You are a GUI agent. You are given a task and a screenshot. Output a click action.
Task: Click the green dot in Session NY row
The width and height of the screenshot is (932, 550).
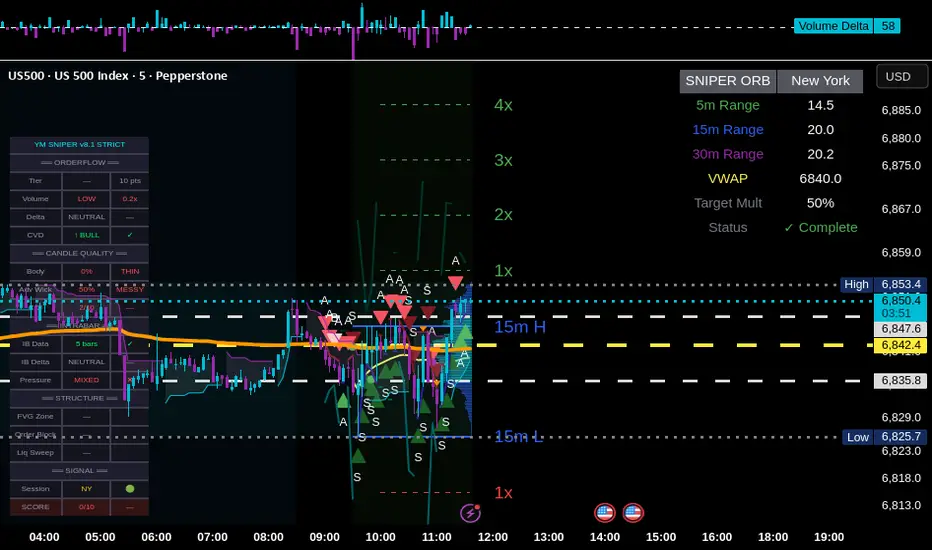click(130, 489)
